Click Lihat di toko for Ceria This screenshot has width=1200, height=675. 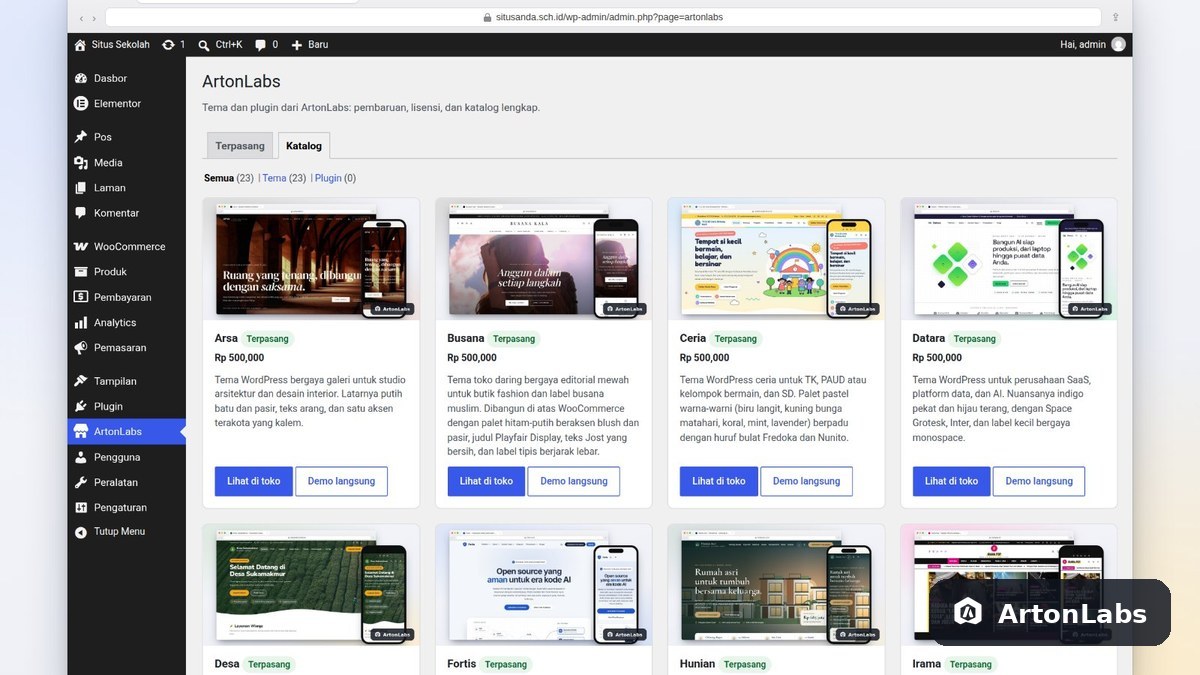point(719,481)
